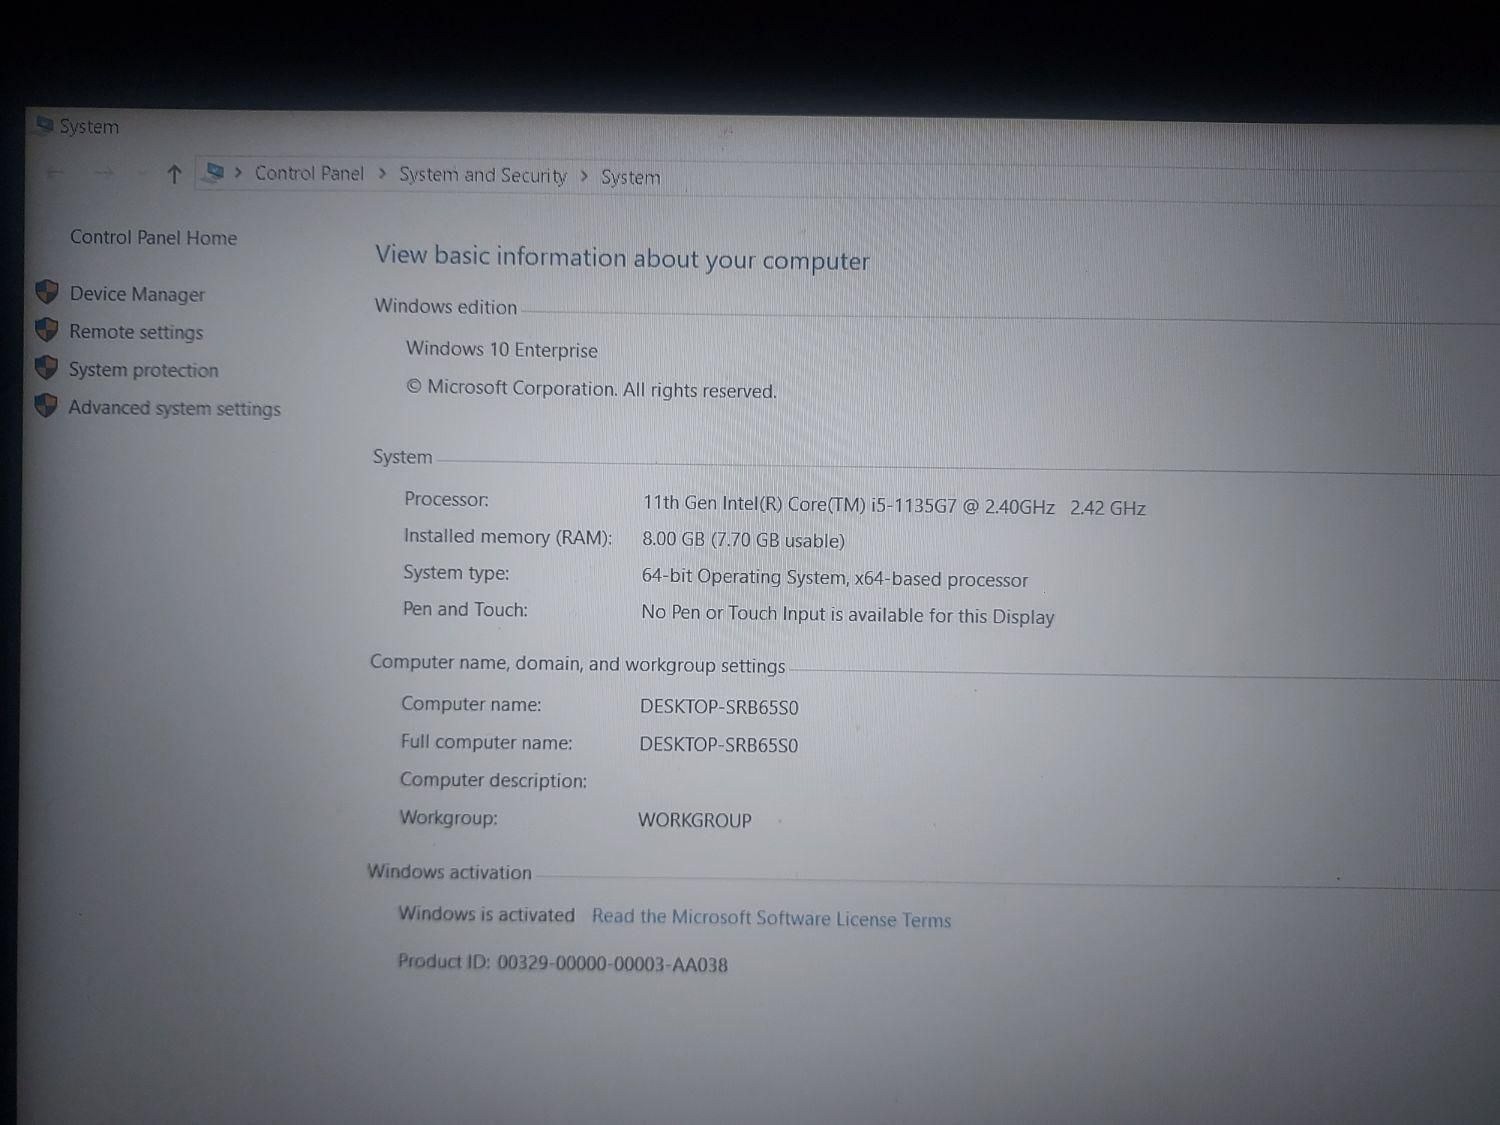The height and width of the screenshot is (1125, 1500).
Task: Click the 'Computer description:' label
Action: click(x=493, y=780)
